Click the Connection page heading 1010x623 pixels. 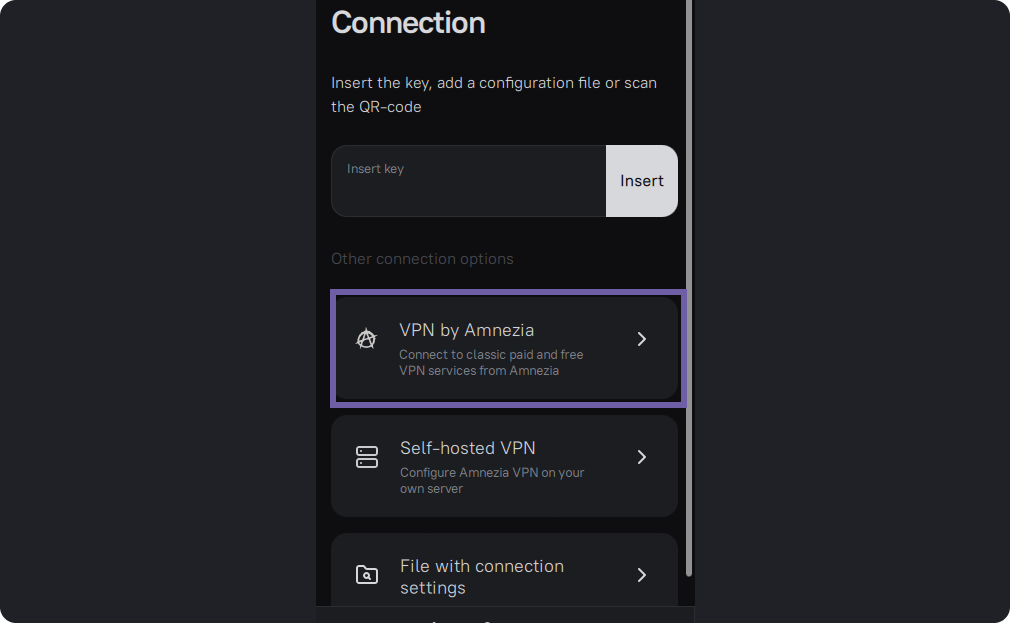click(408, 23)
